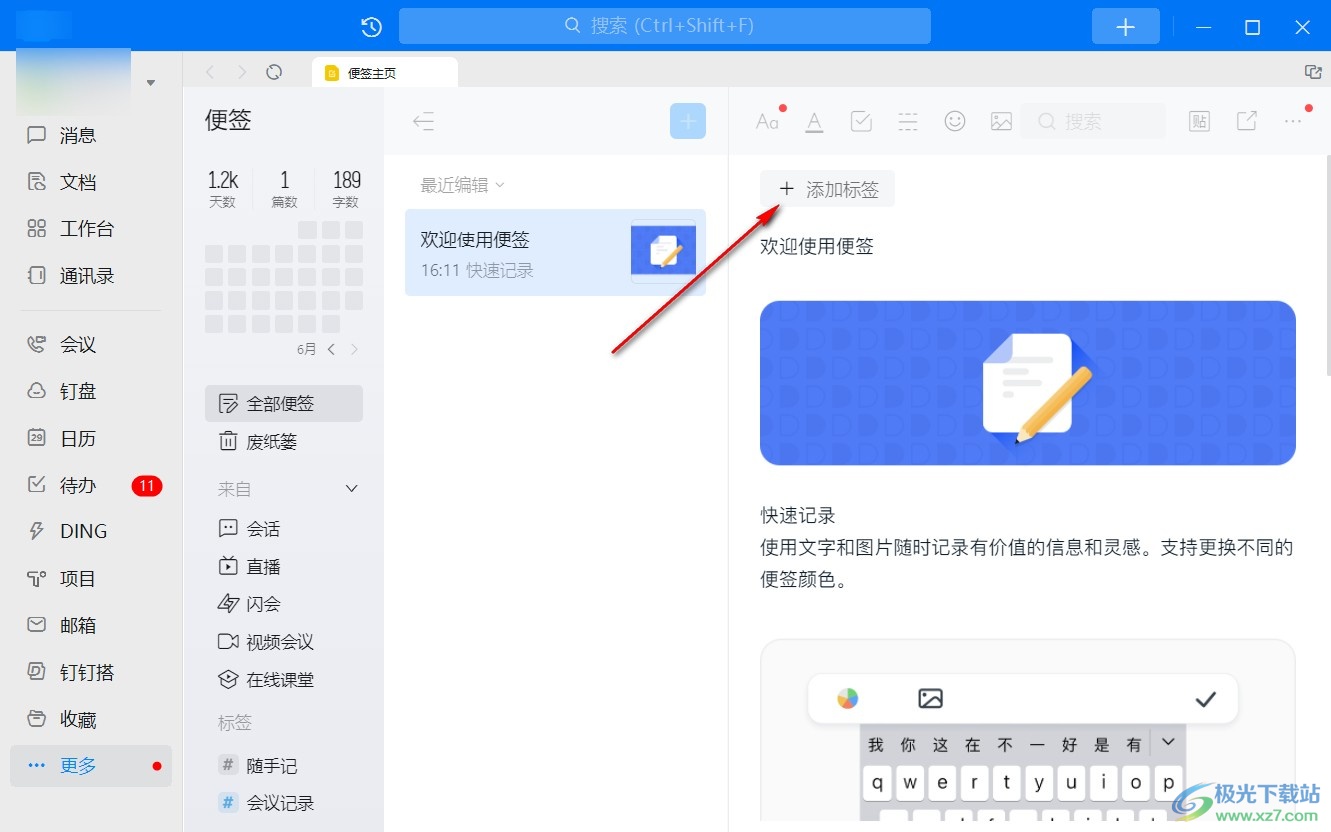Open Messages (消息) in the sidebar
Image resolution: width=1331 pixels, height=832 pixels.
pos(91,135)
